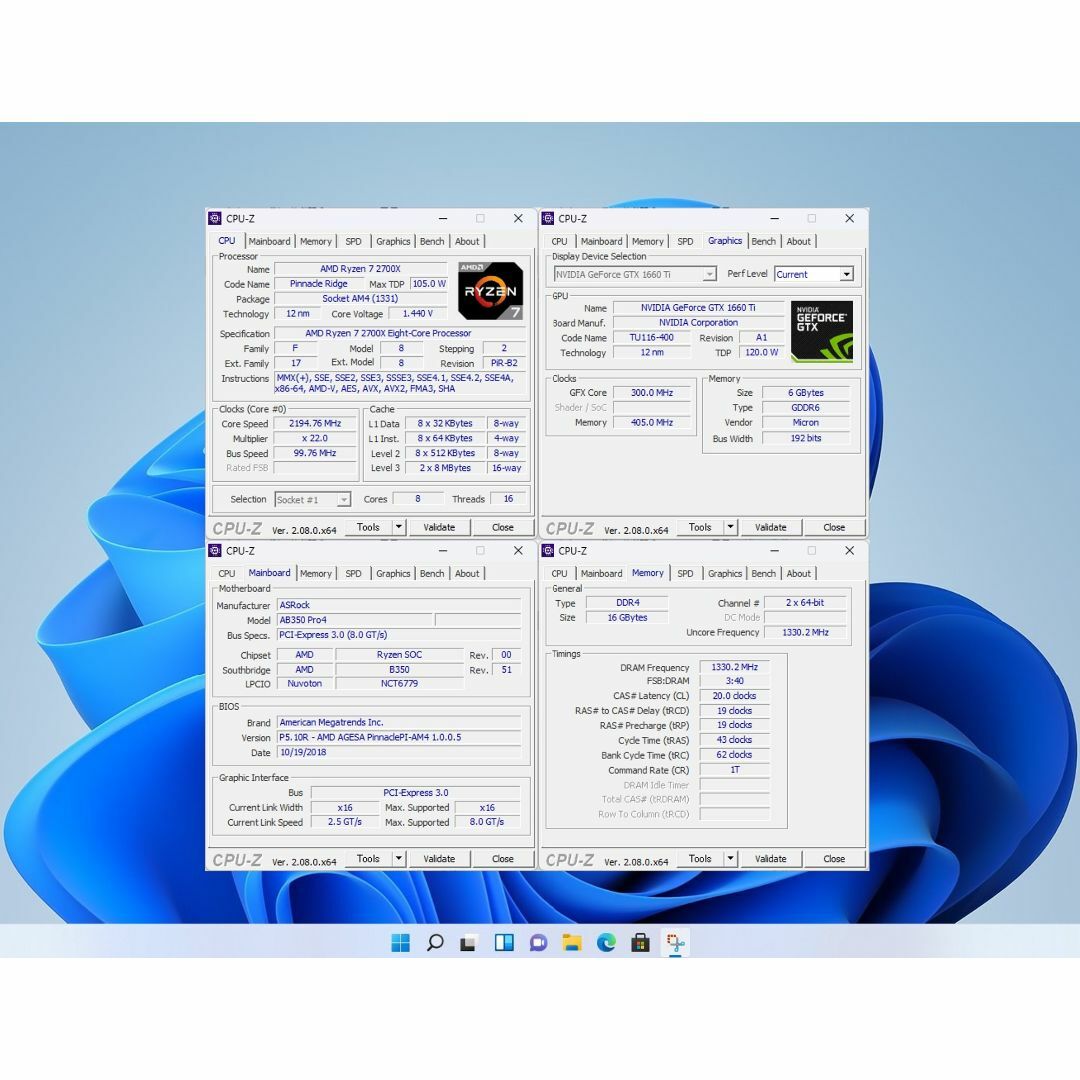Expand Tools arrow in Mainboard tab window

[399, 858]
